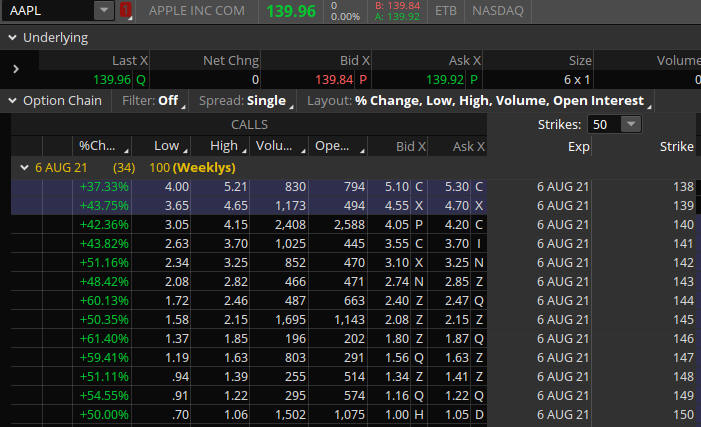Screen dimensions: 701x427
Task: Click the red alert icon beside the symbol box
Action: coord(126,11)
